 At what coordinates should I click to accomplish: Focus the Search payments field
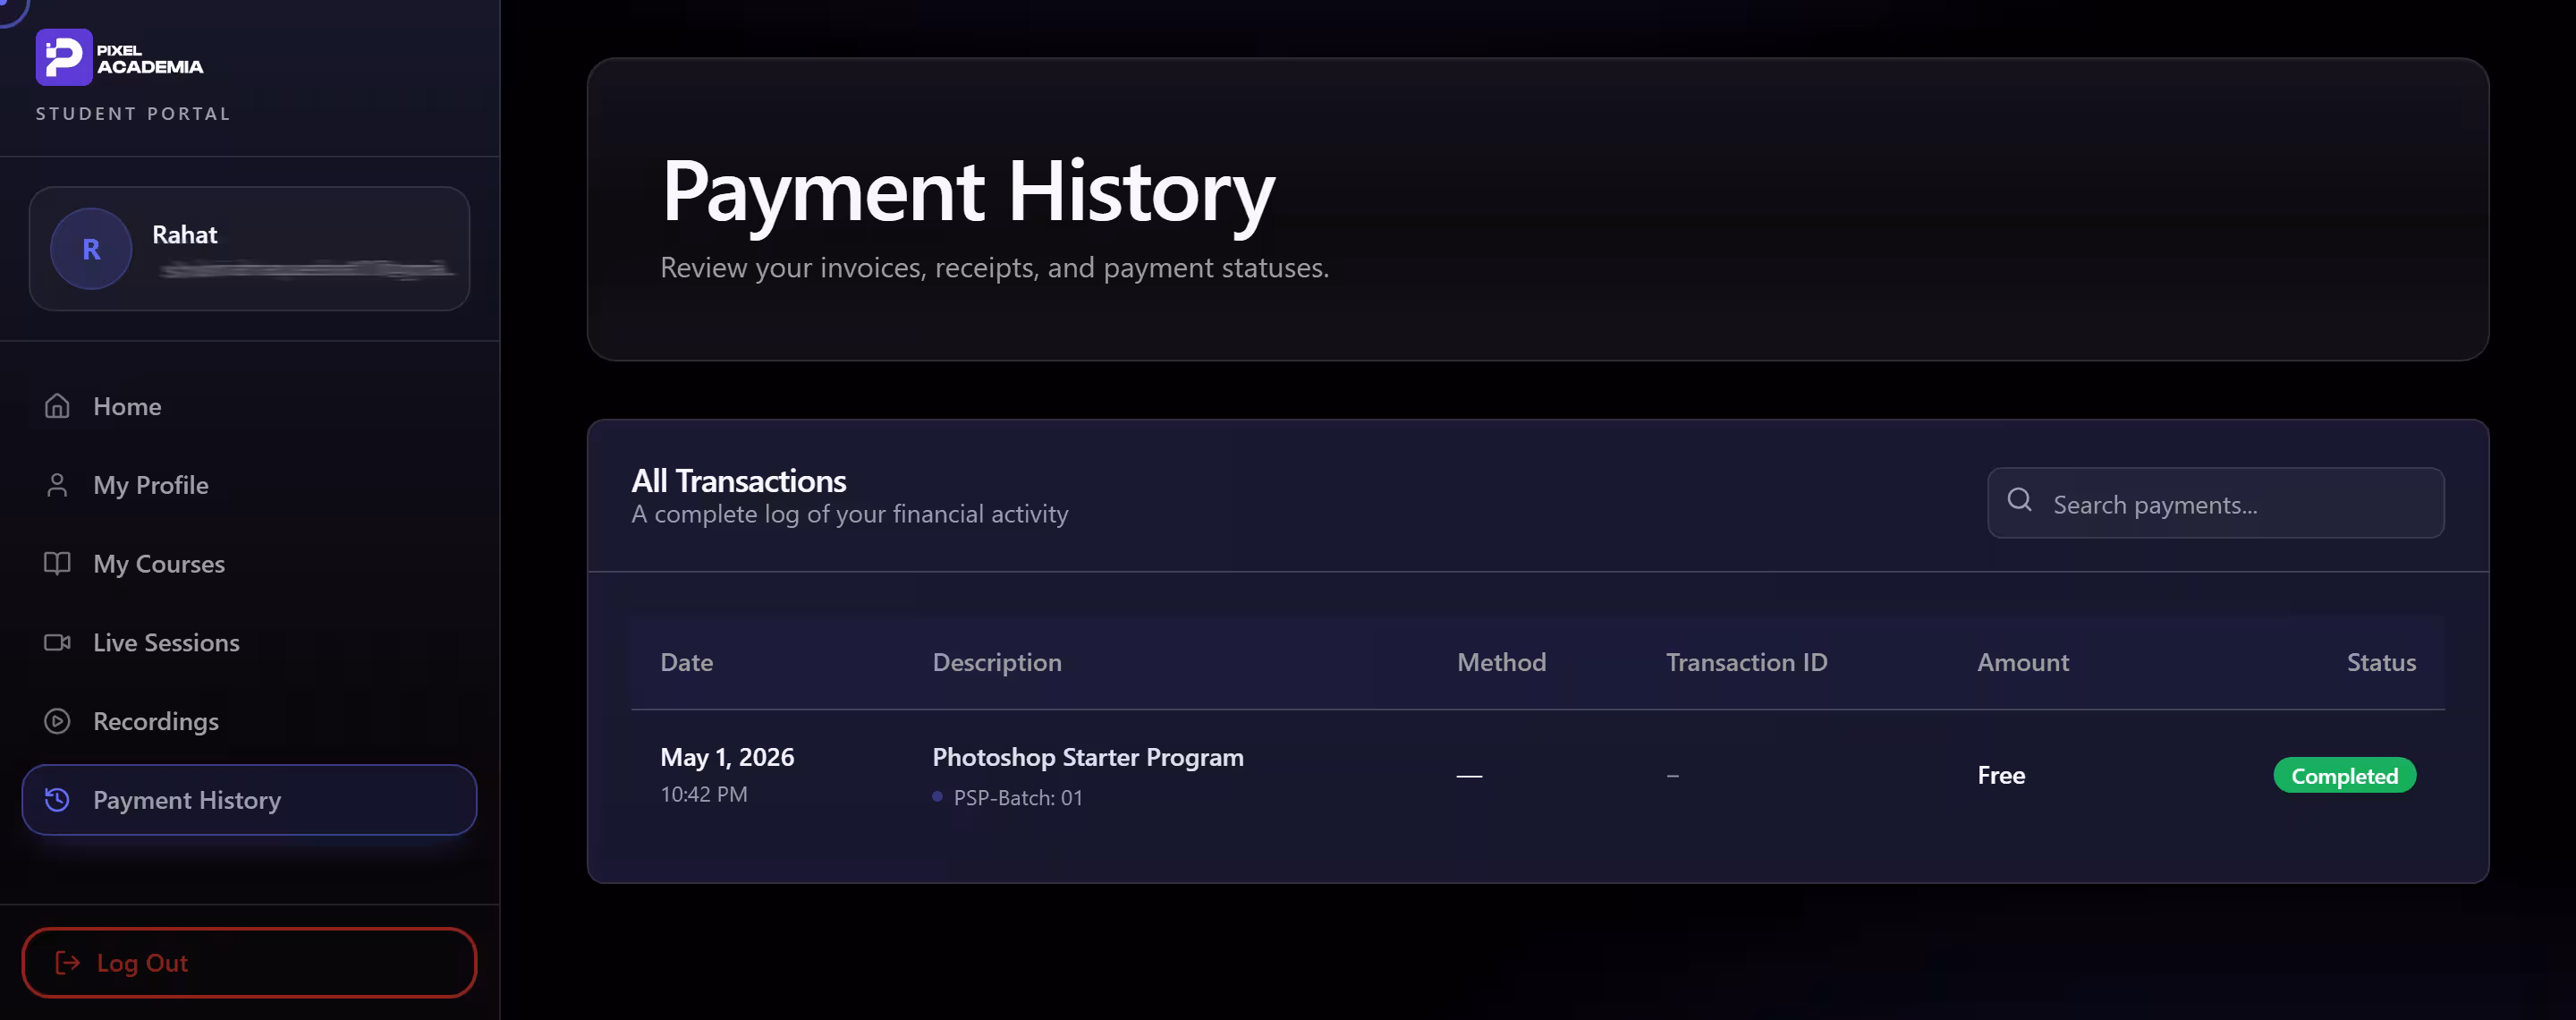pos(2216,503)
